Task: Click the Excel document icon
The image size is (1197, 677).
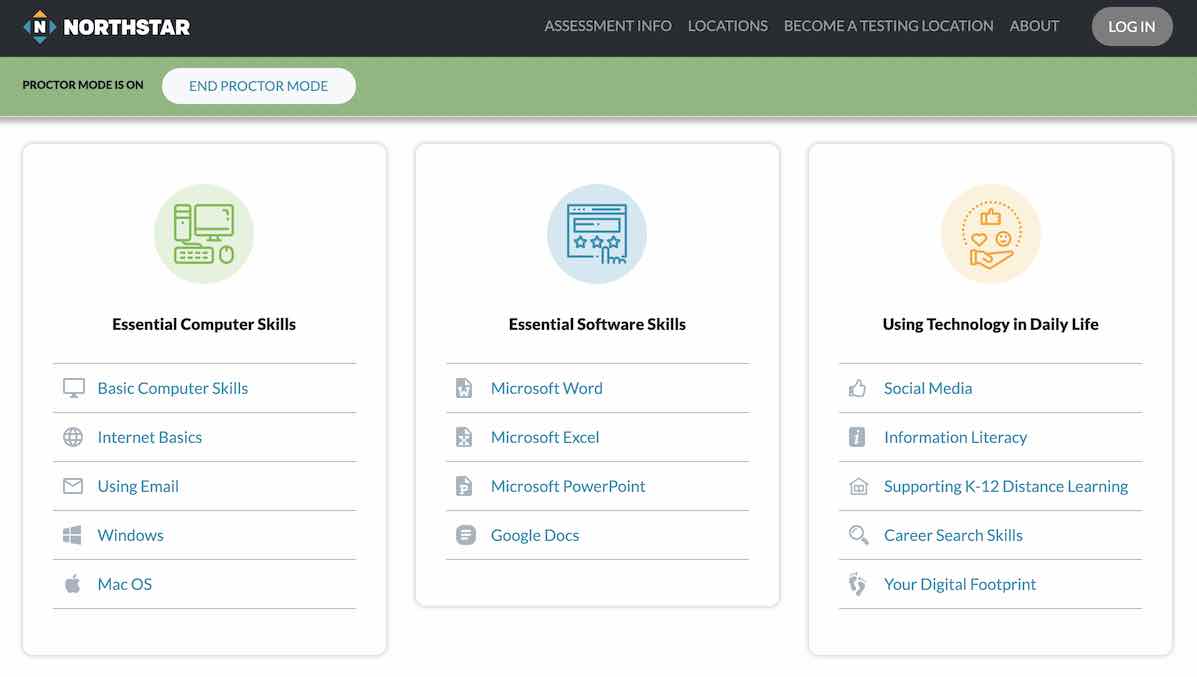Action: point(464,437)
